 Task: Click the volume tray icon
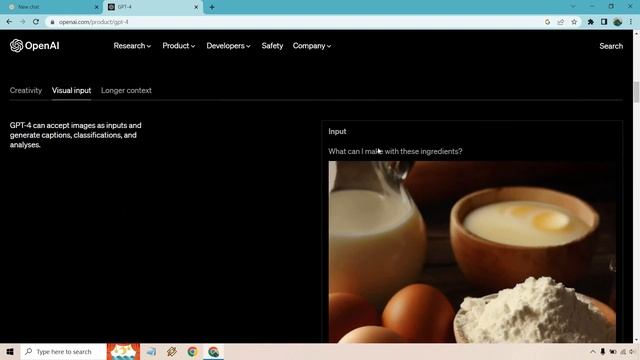(x=632, y=351)
